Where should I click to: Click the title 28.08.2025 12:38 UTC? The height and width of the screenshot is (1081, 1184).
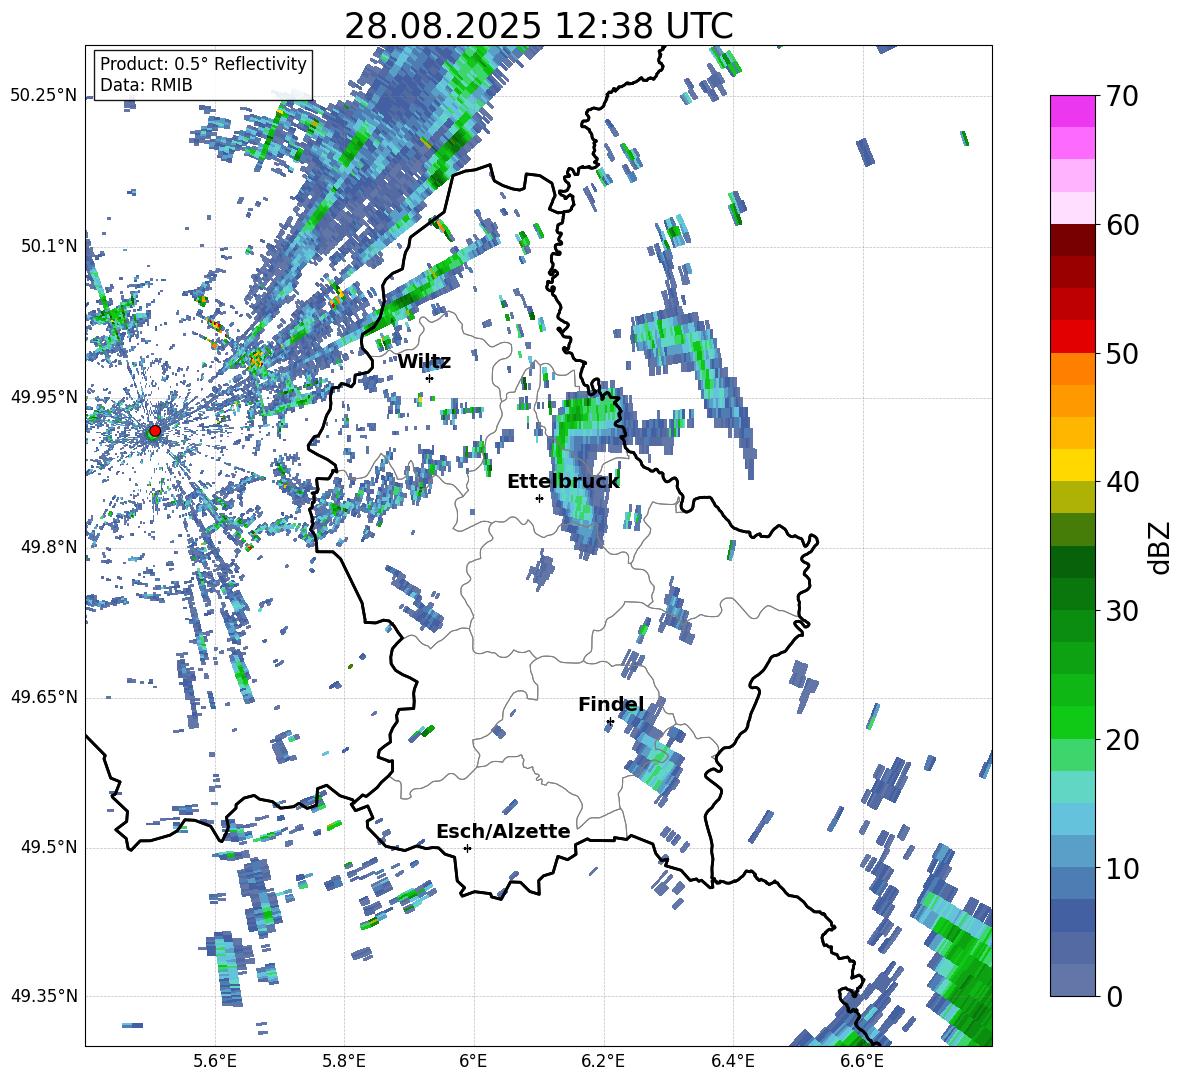539,26
